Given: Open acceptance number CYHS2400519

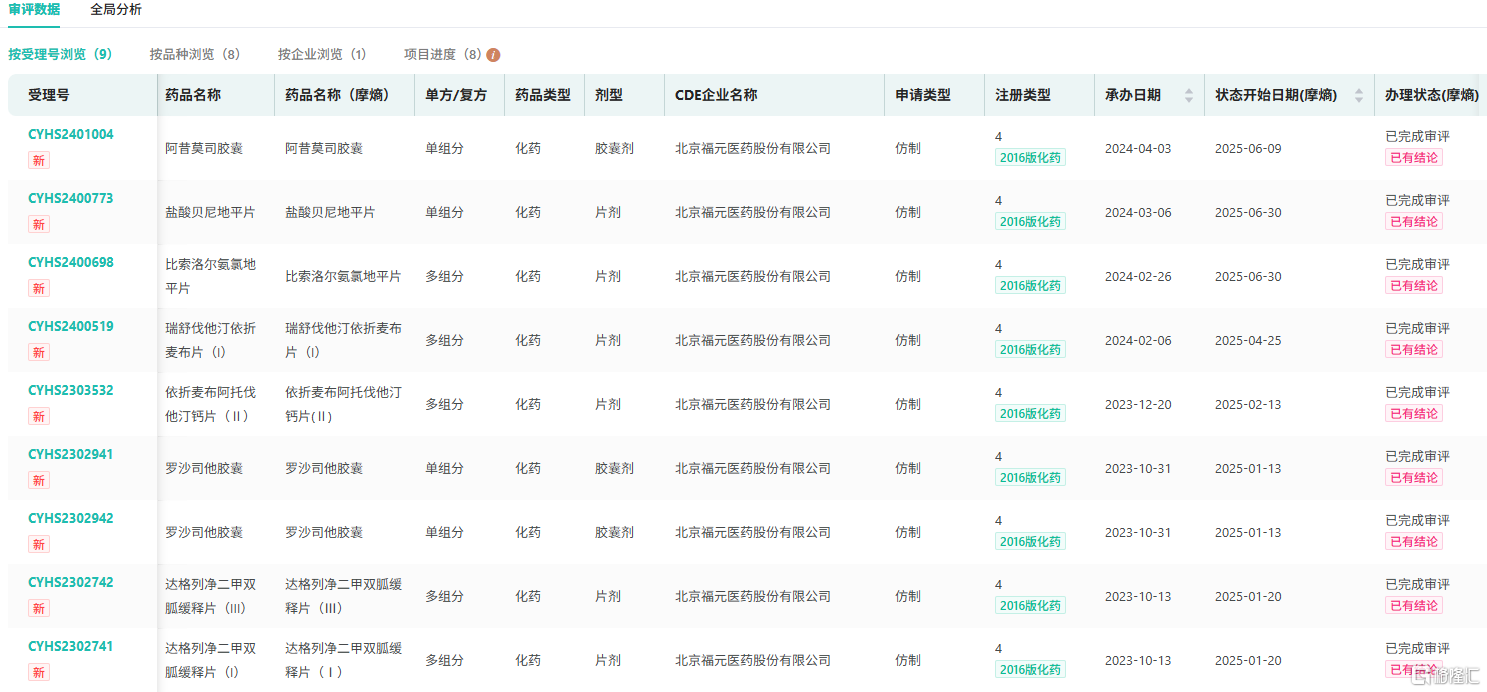Looking at the screenshot, I should (x=71, y=326).
